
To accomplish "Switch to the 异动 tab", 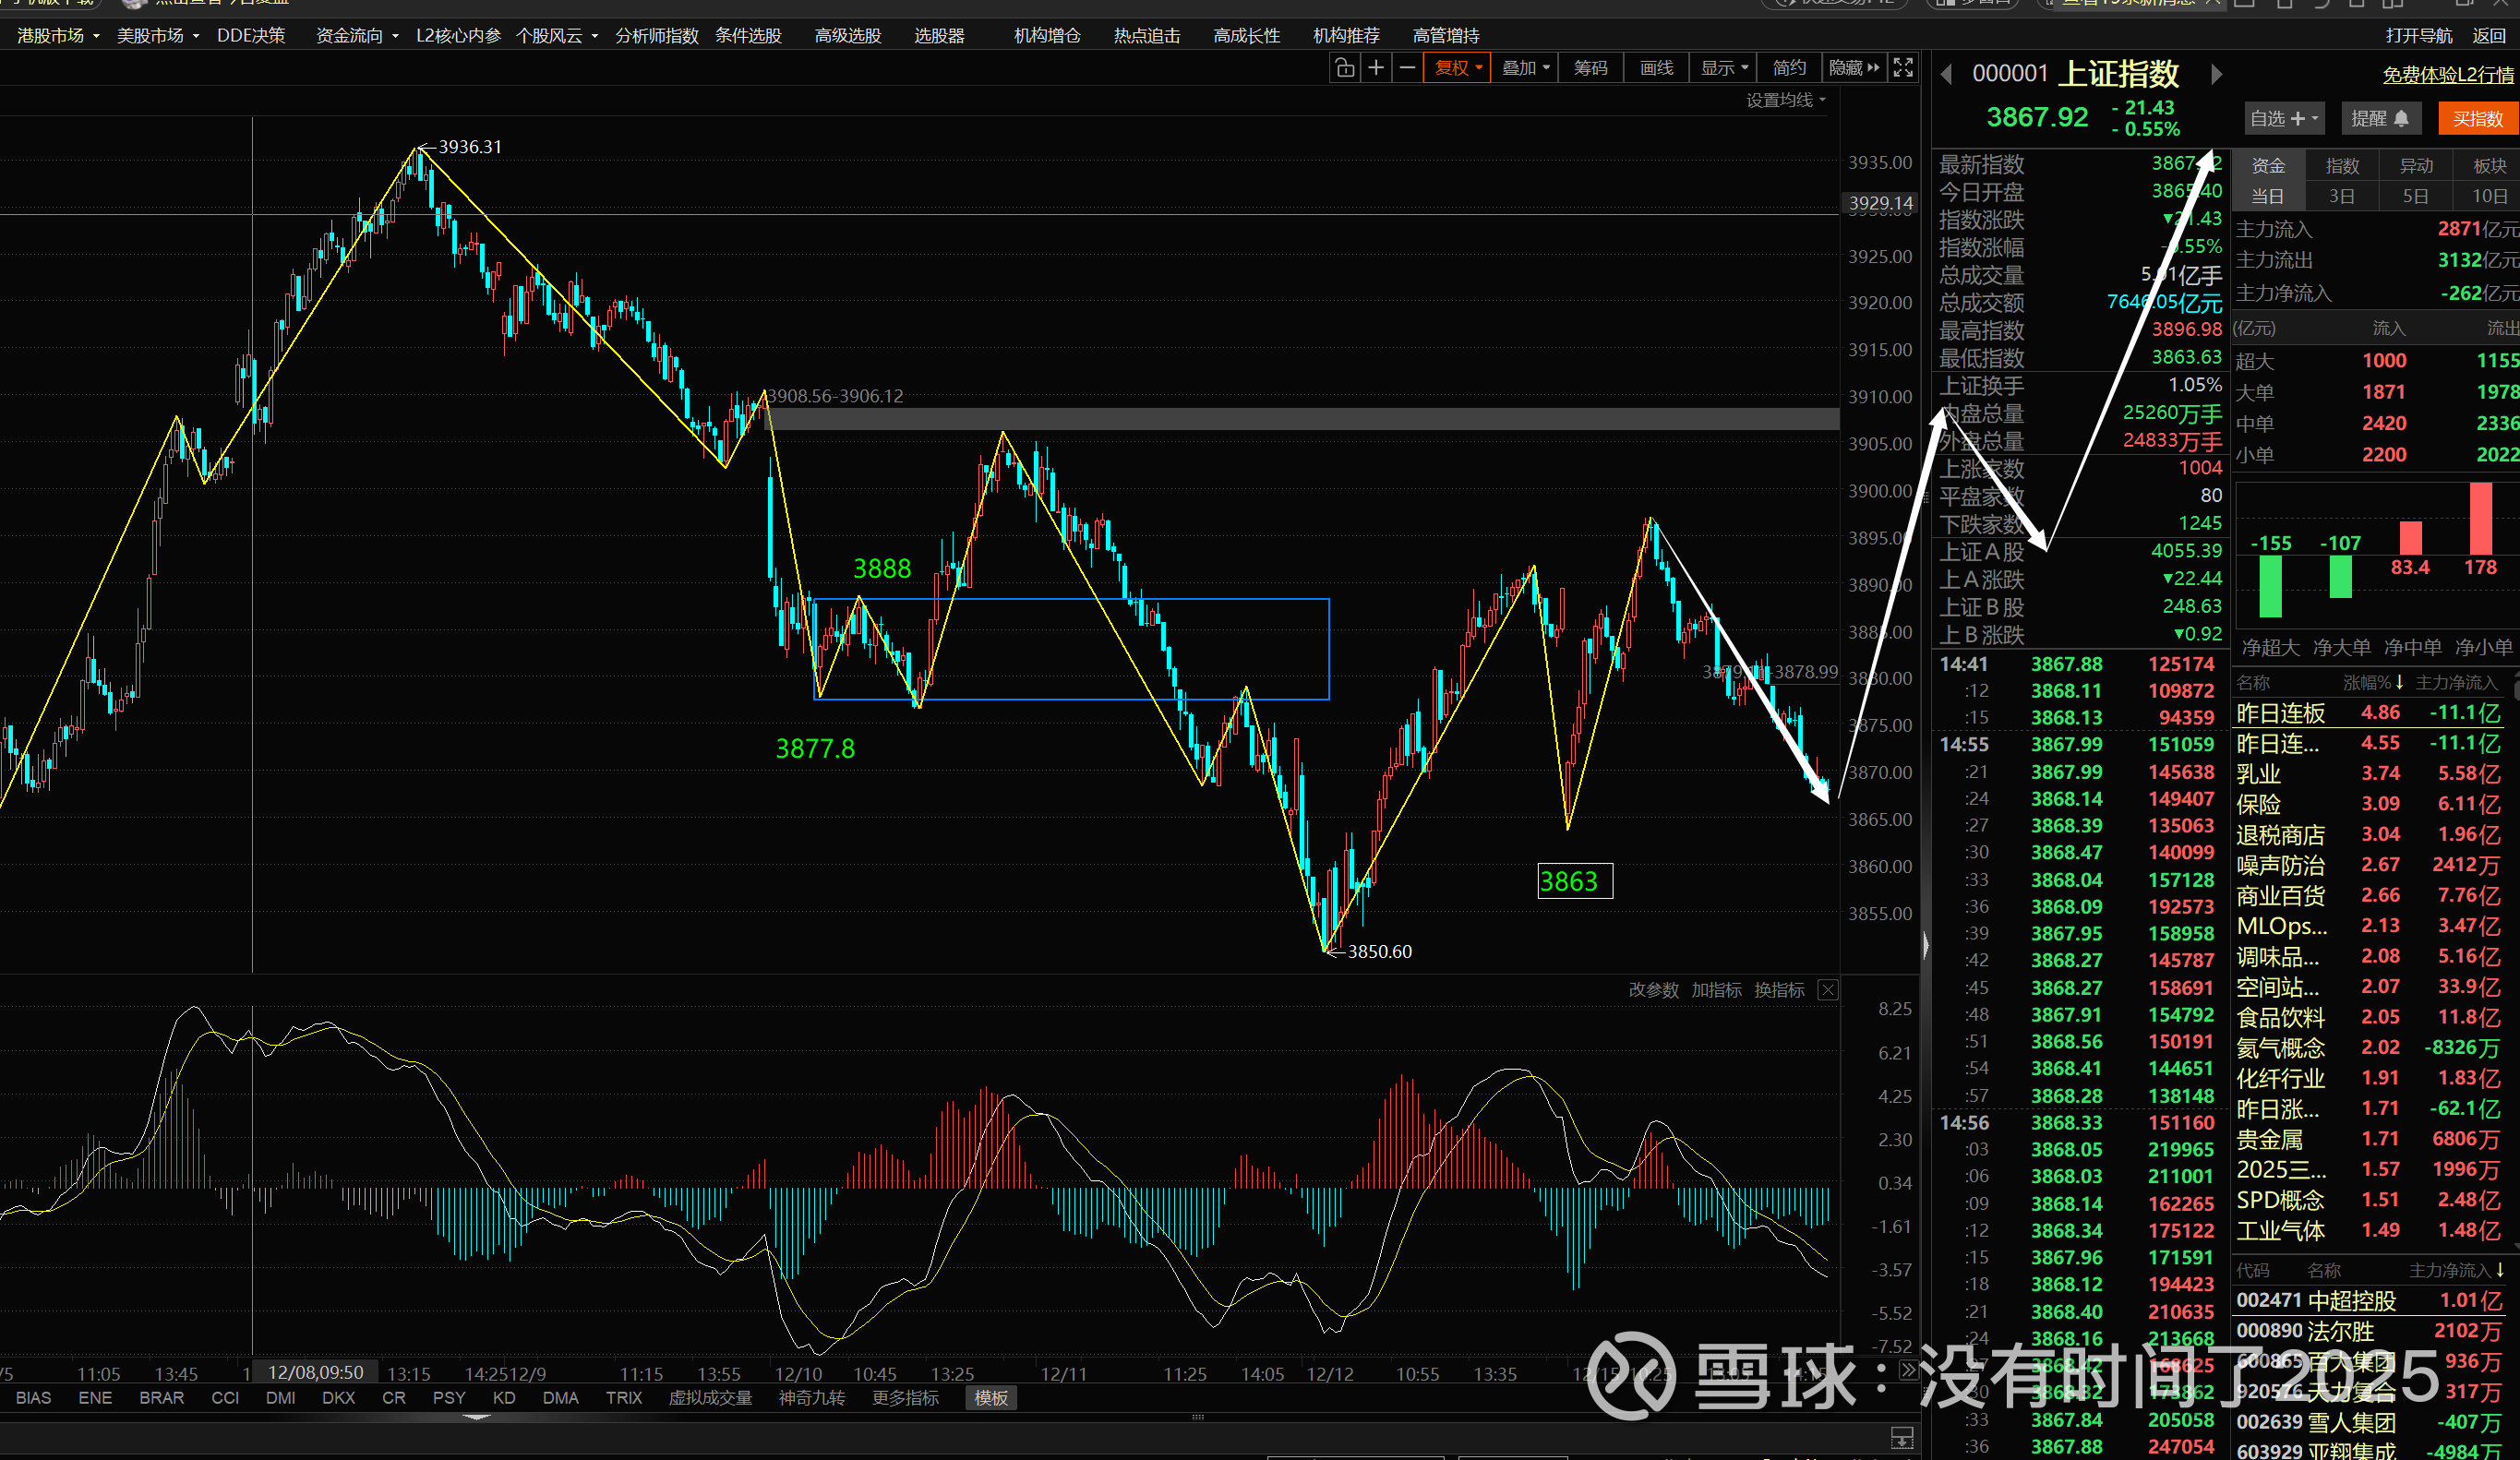I will (2415, 166).
